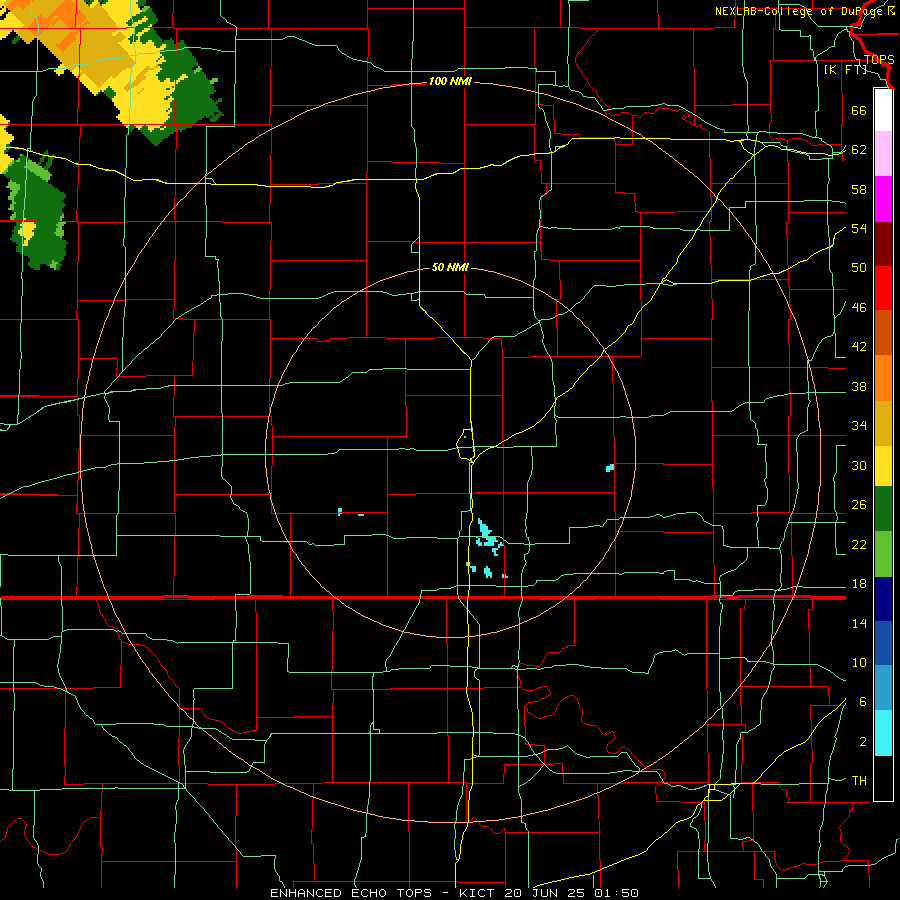The image size is (900, 900).
Task: Click the magenta legend swatch
Action: pyautogui.click(x=883, y=199)
